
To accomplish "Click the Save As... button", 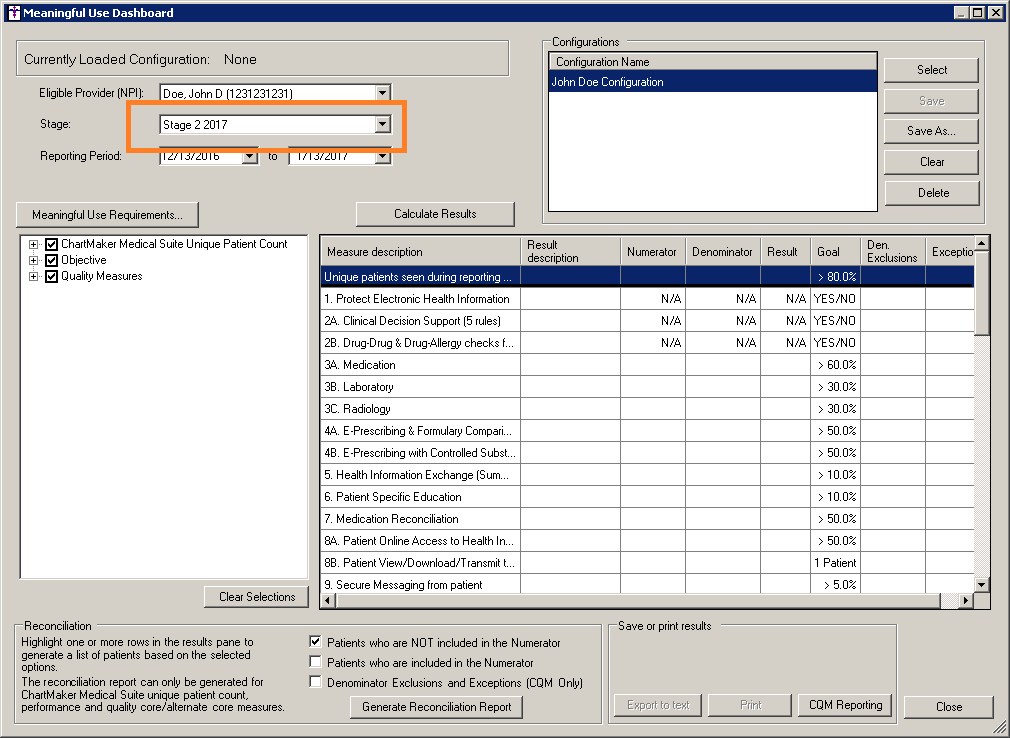I will click(x=931, y=131).
